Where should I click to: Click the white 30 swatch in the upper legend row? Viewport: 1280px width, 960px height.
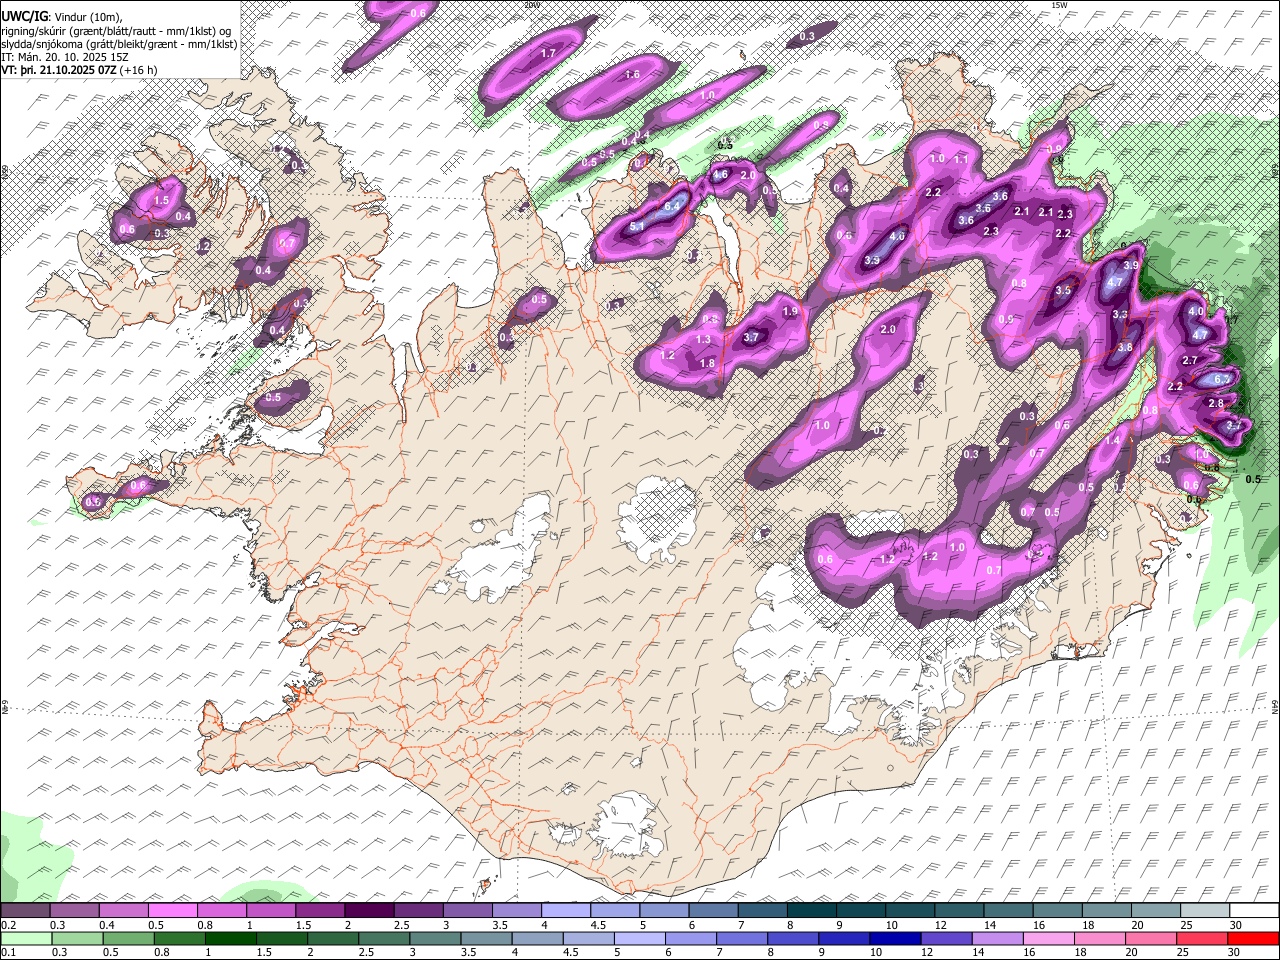pos(1254,911)
